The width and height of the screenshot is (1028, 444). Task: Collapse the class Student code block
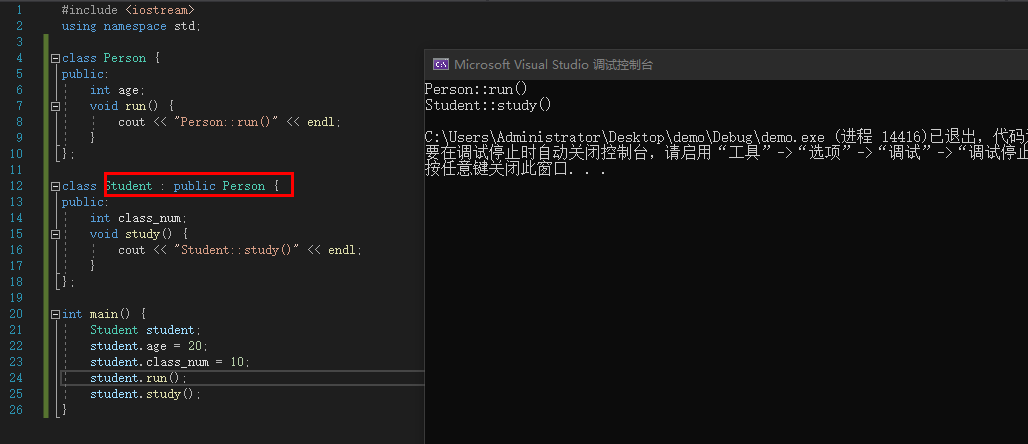click(x=56, y=186)
